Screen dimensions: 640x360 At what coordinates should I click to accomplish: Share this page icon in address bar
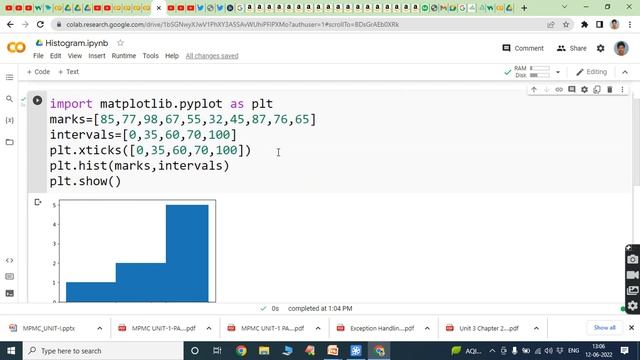click(x=551, y=24)
